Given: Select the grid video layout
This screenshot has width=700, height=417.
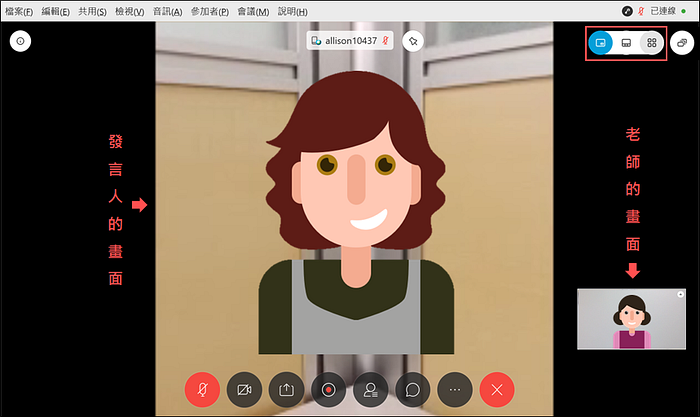Looking at the screenshot, I should pyautogui.click(x=652, y=43).
